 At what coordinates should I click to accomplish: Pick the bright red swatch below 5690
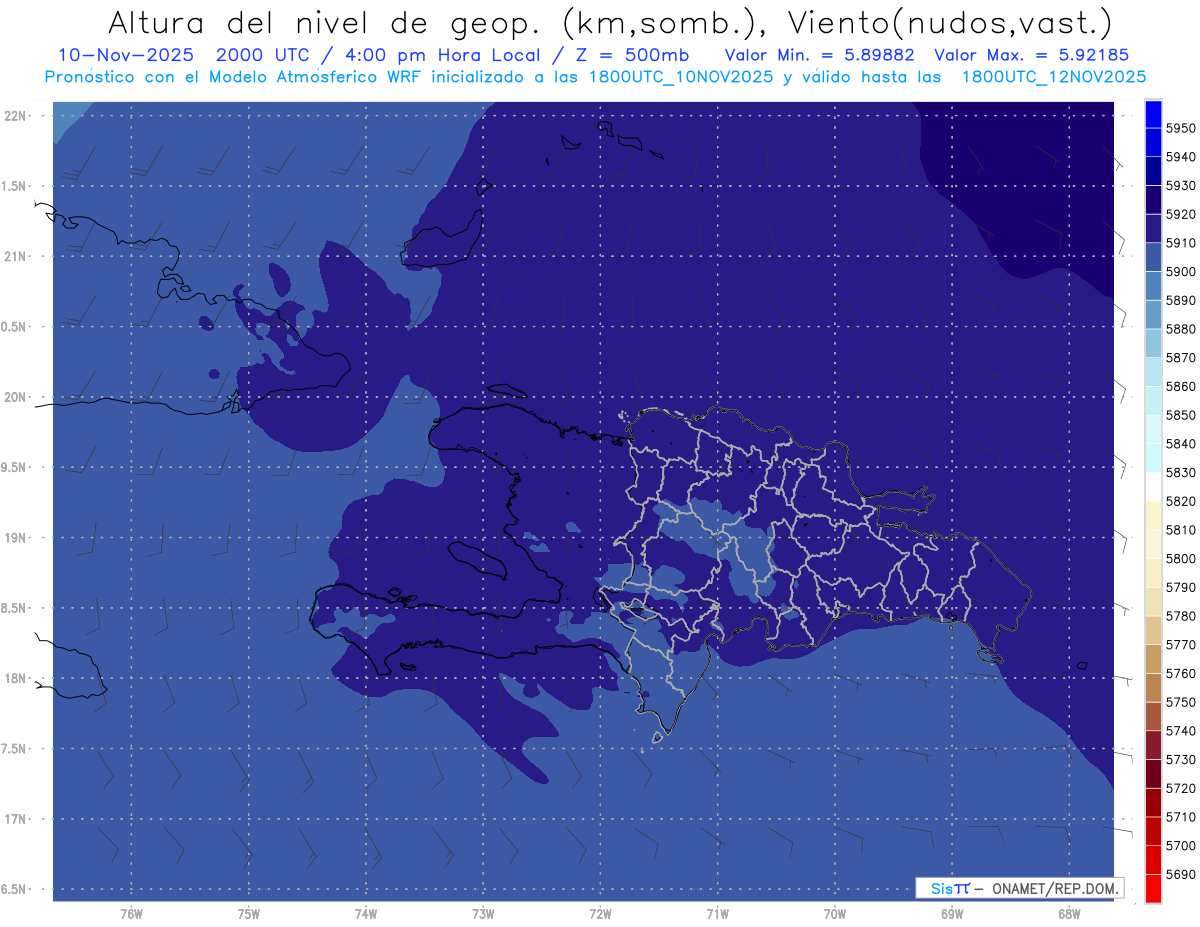(x=1153, y=888)
